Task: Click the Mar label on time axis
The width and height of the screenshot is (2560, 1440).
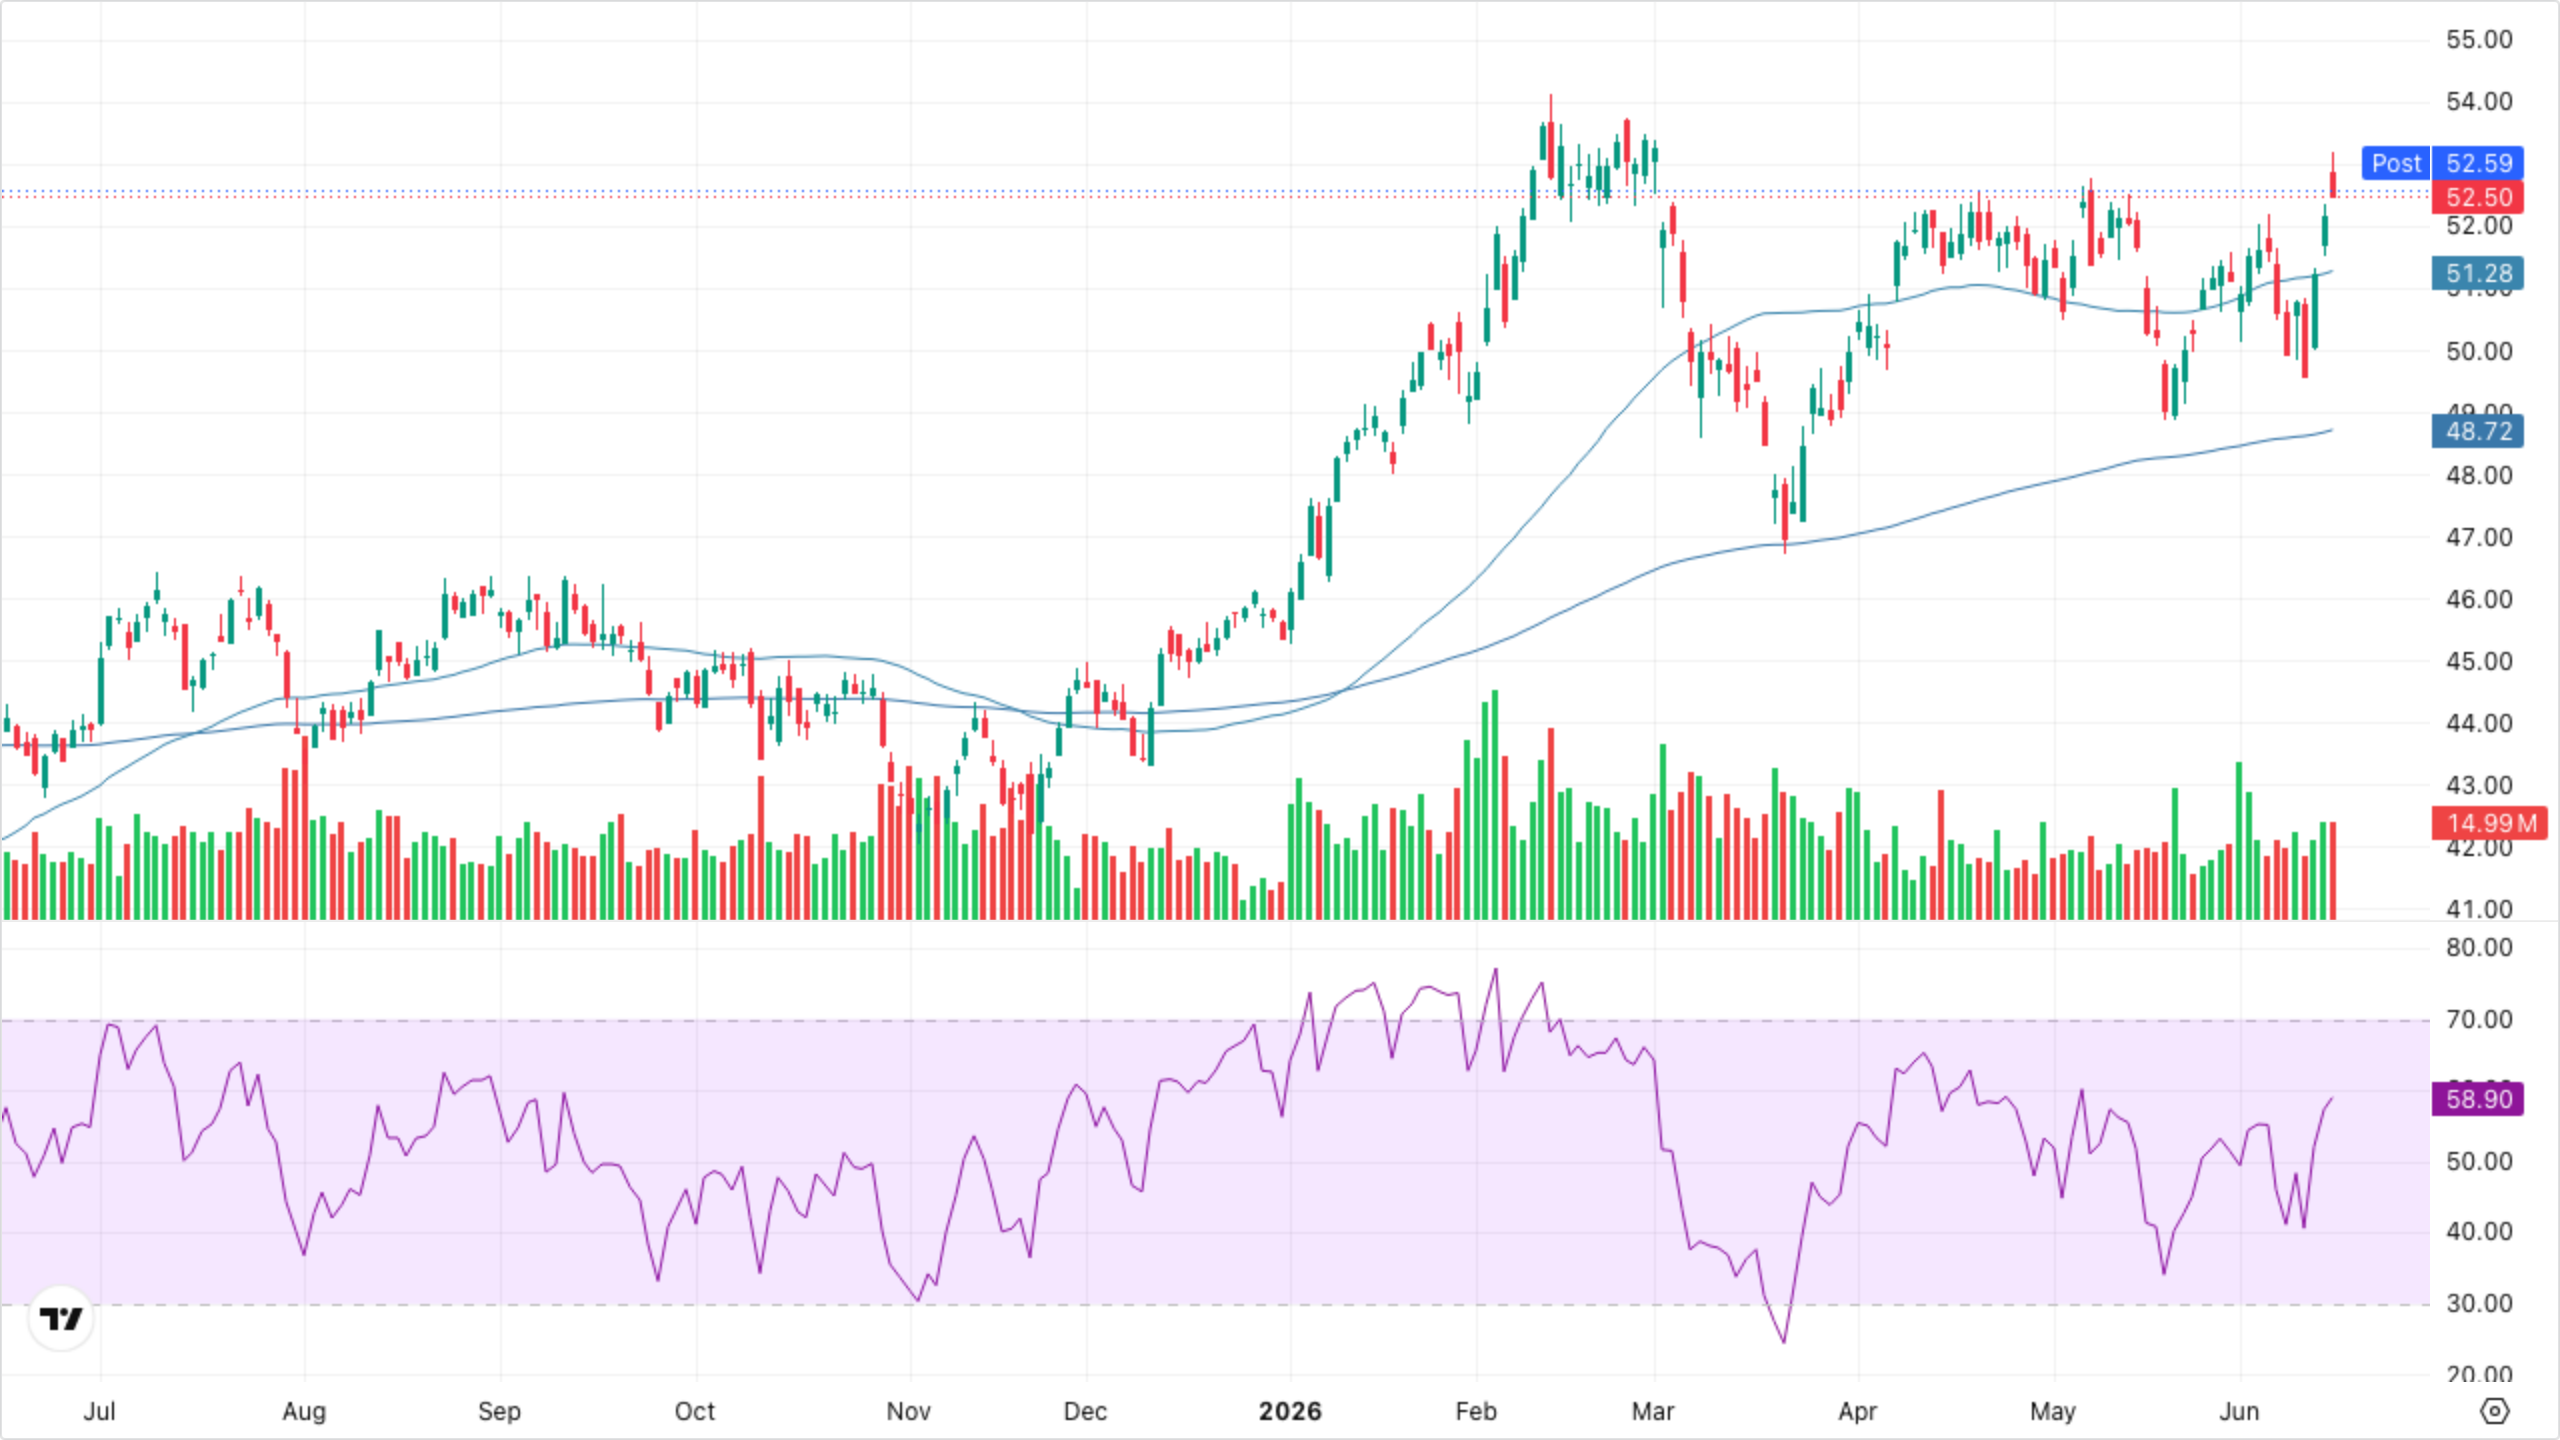Action: 1653,1411
